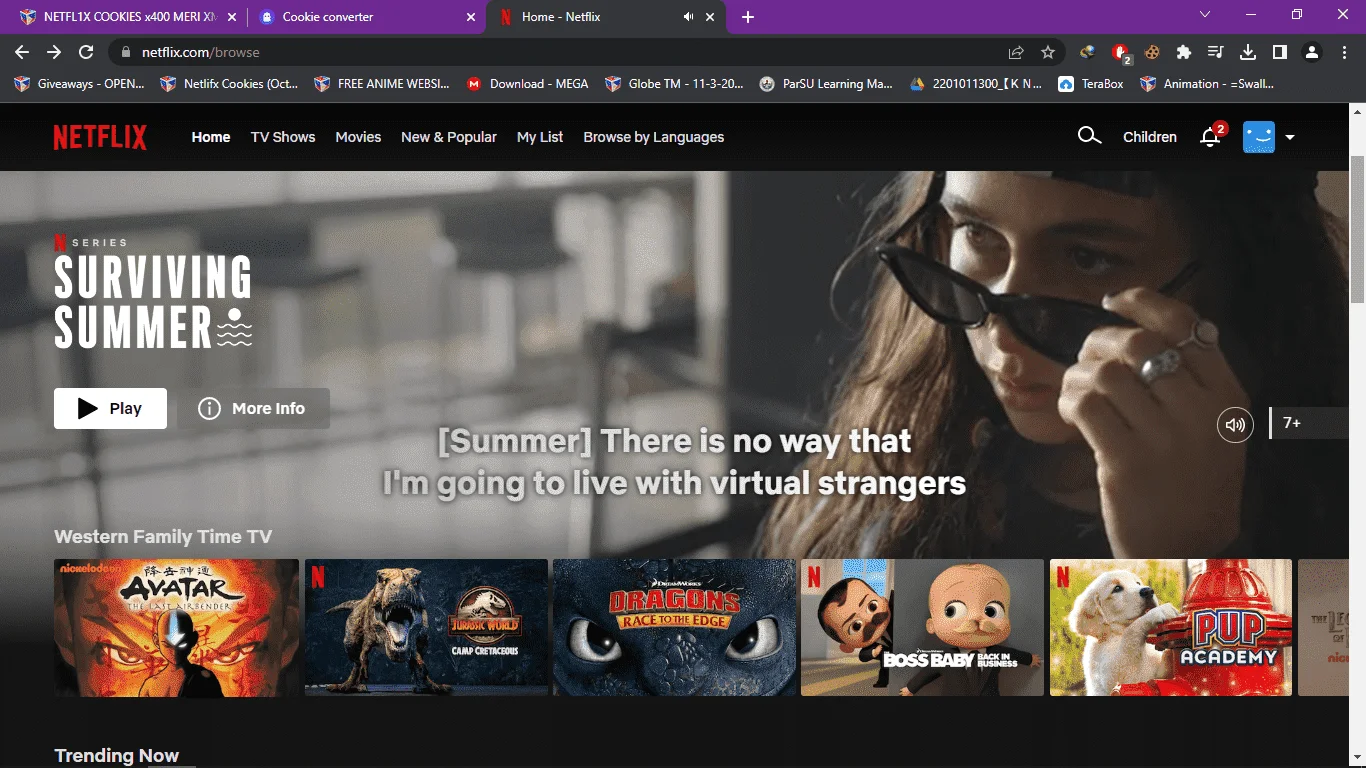Open the Chrome extensions puzzle icon
This screenshot has height=768, width=1366.
pos(1184,52)
